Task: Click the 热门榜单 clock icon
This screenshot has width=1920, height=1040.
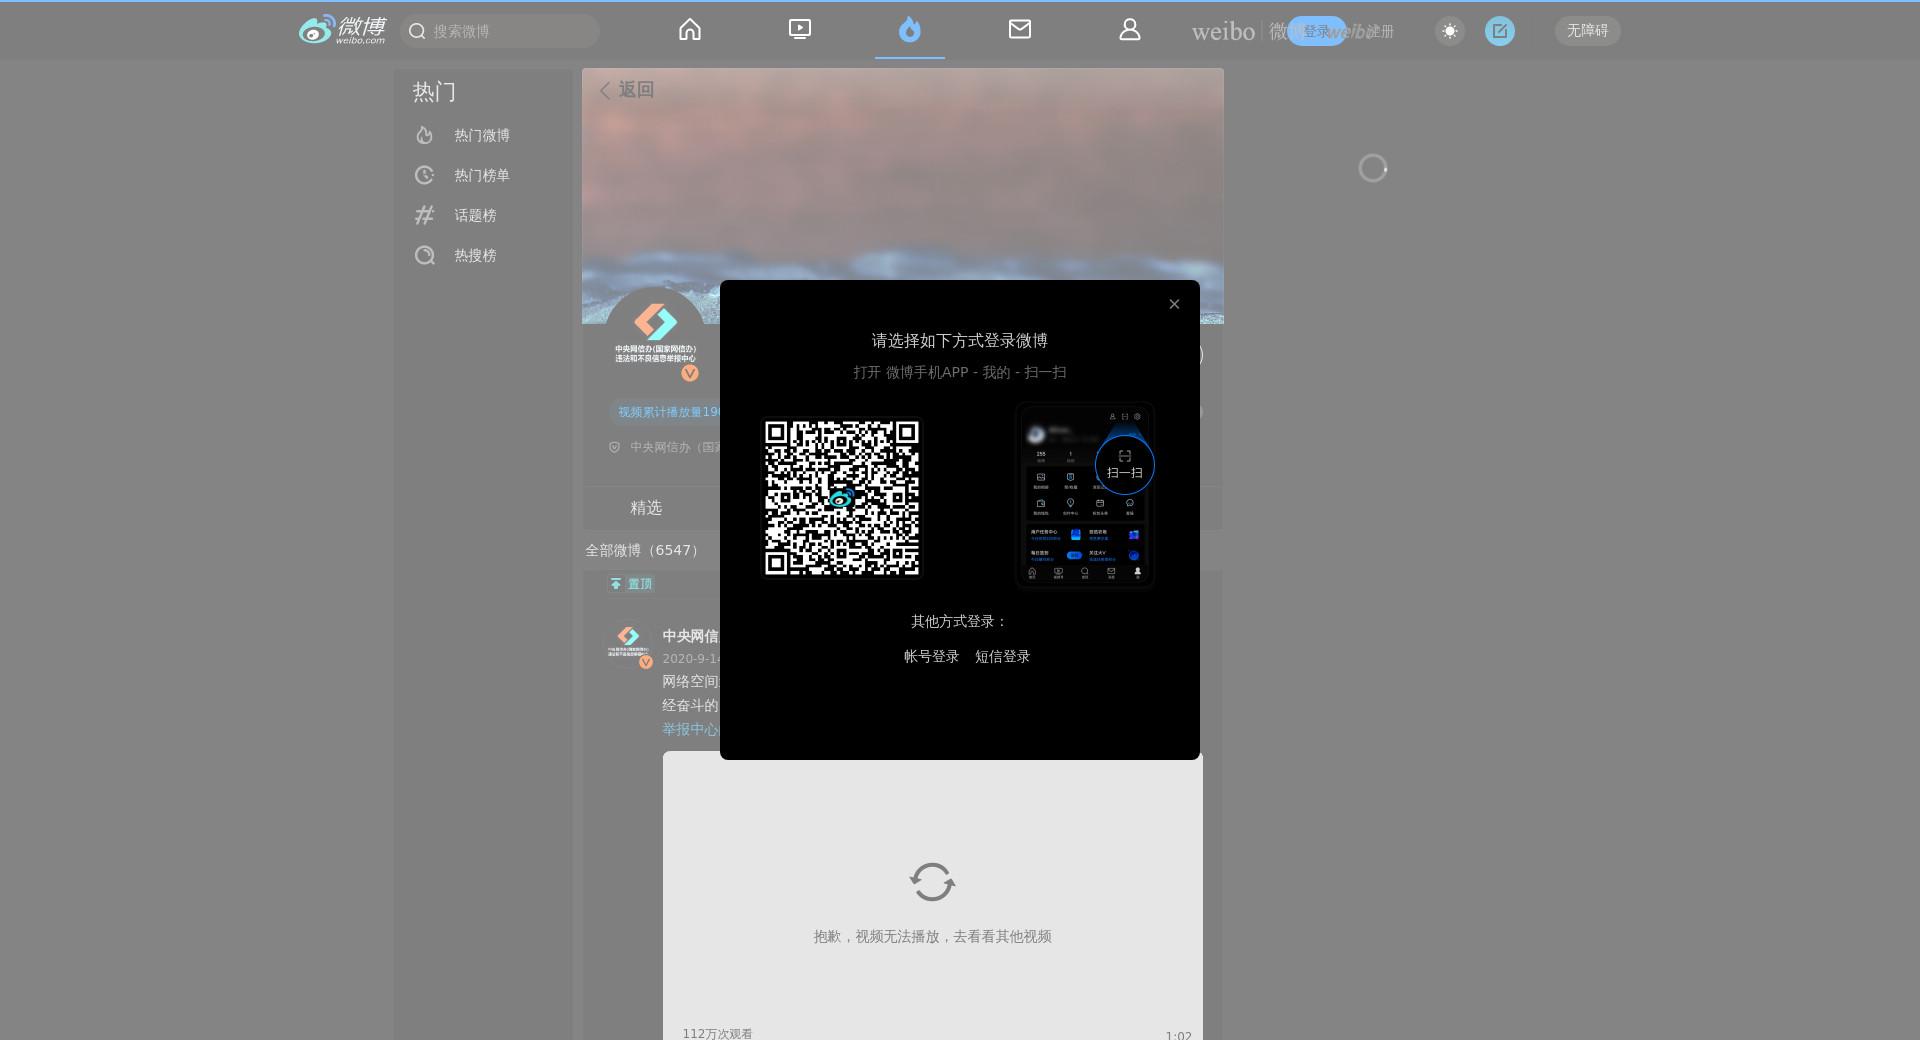Action: point(425,175)
